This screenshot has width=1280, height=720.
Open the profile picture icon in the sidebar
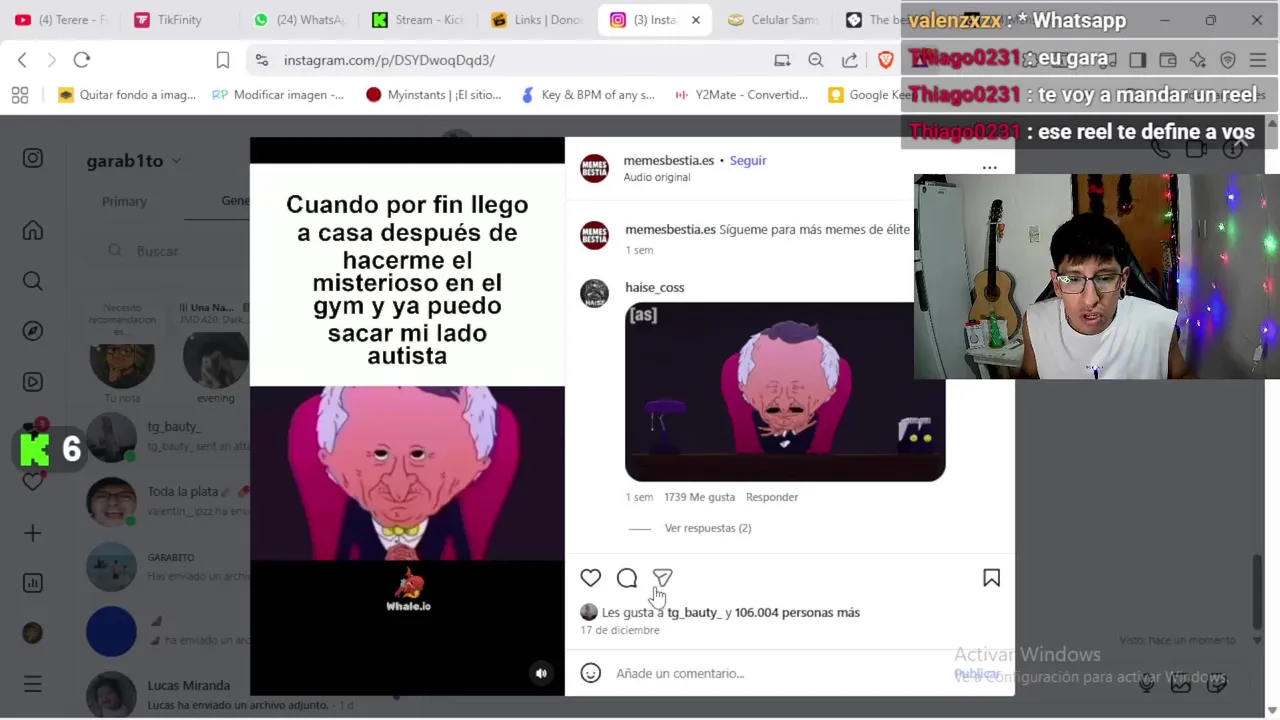coord(33,633)
